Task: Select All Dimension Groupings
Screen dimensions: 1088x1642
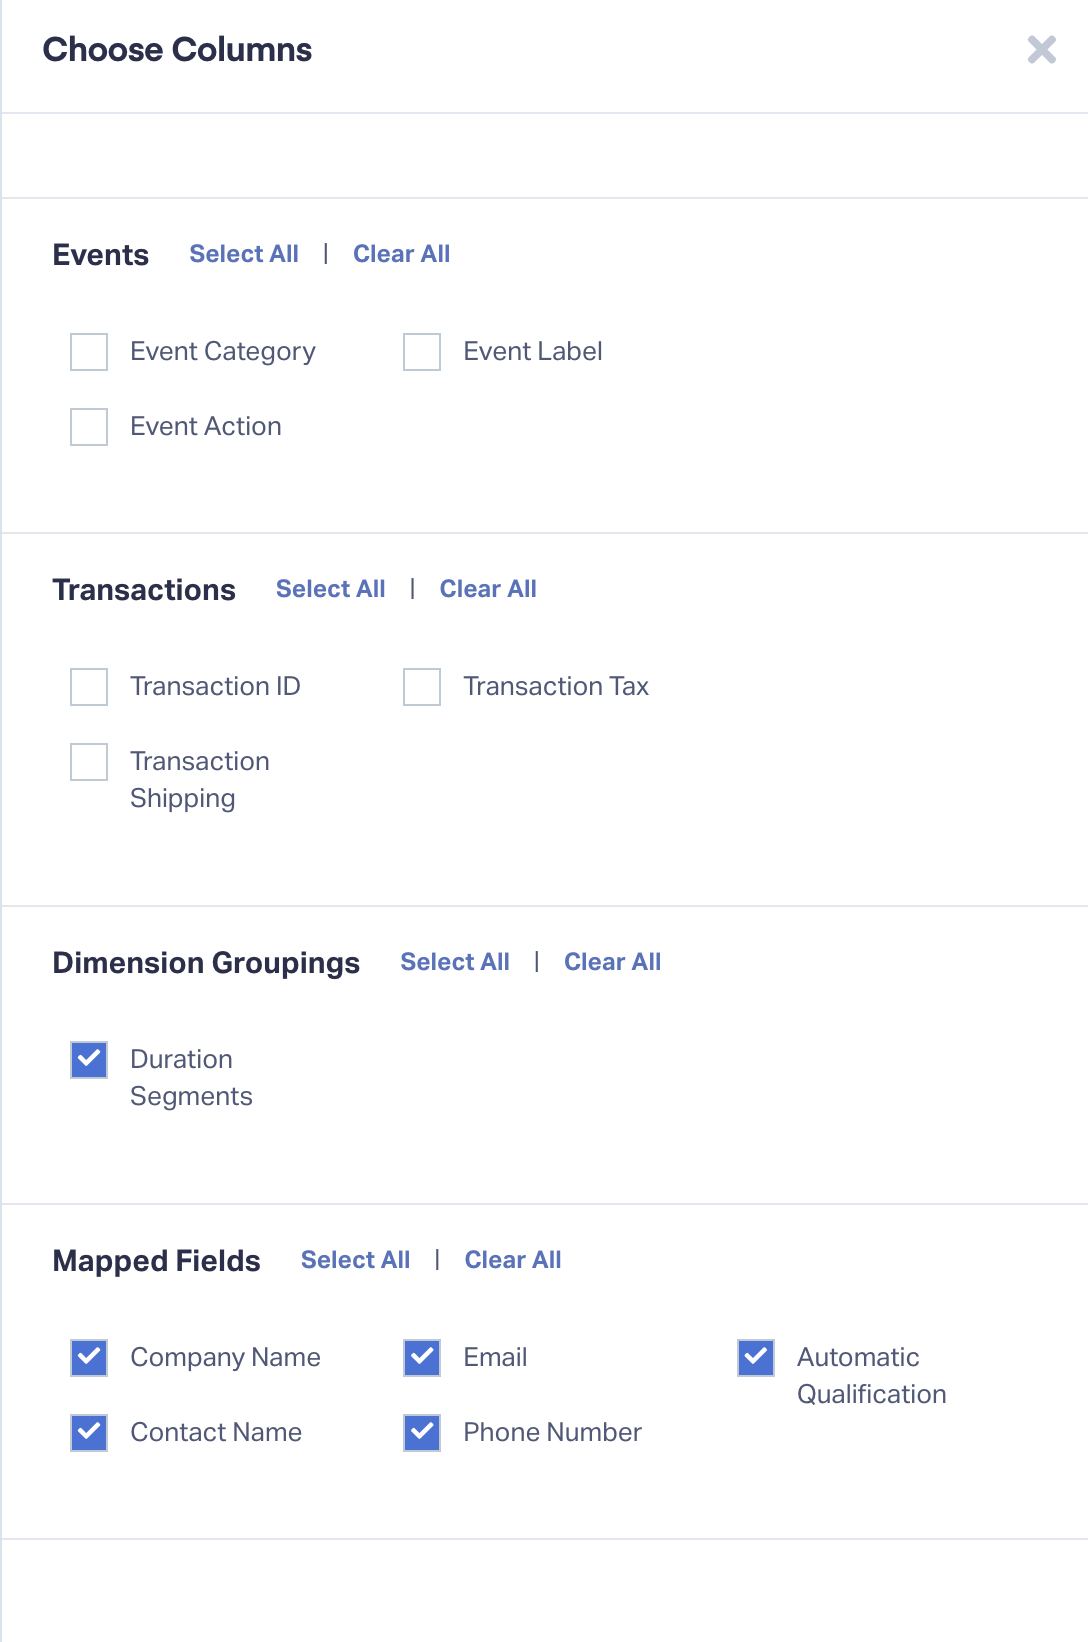Action: click(x=455, y=962)
